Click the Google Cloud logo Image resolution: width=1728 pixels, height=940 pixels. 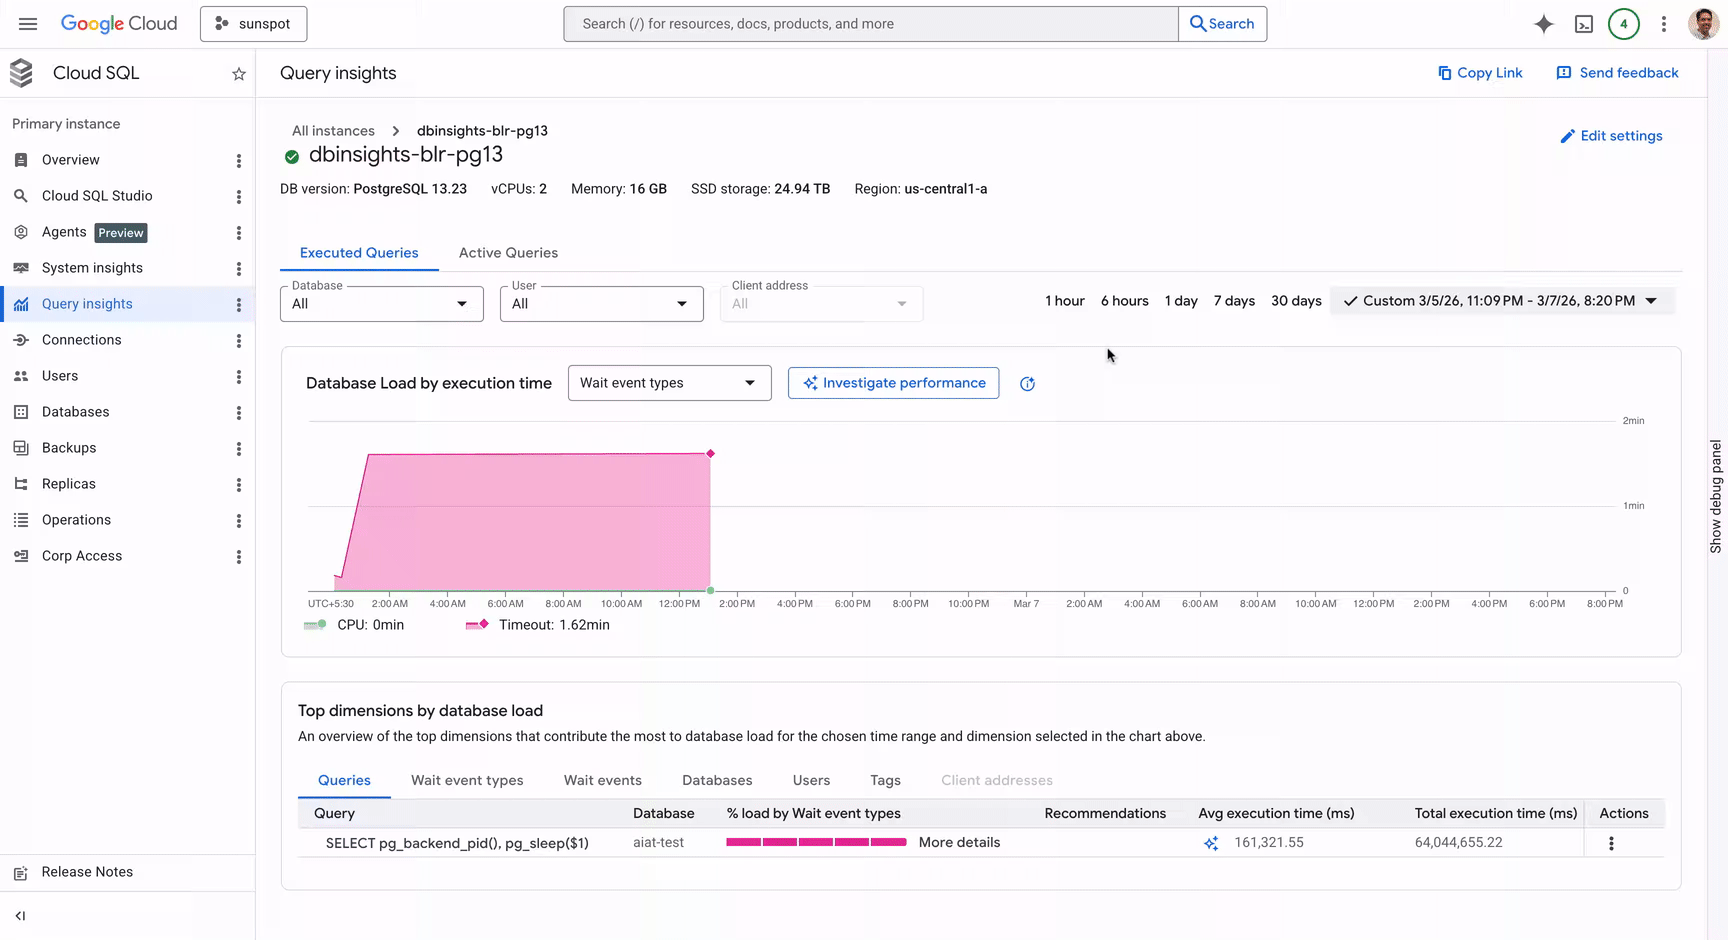[x=119, y=24]
